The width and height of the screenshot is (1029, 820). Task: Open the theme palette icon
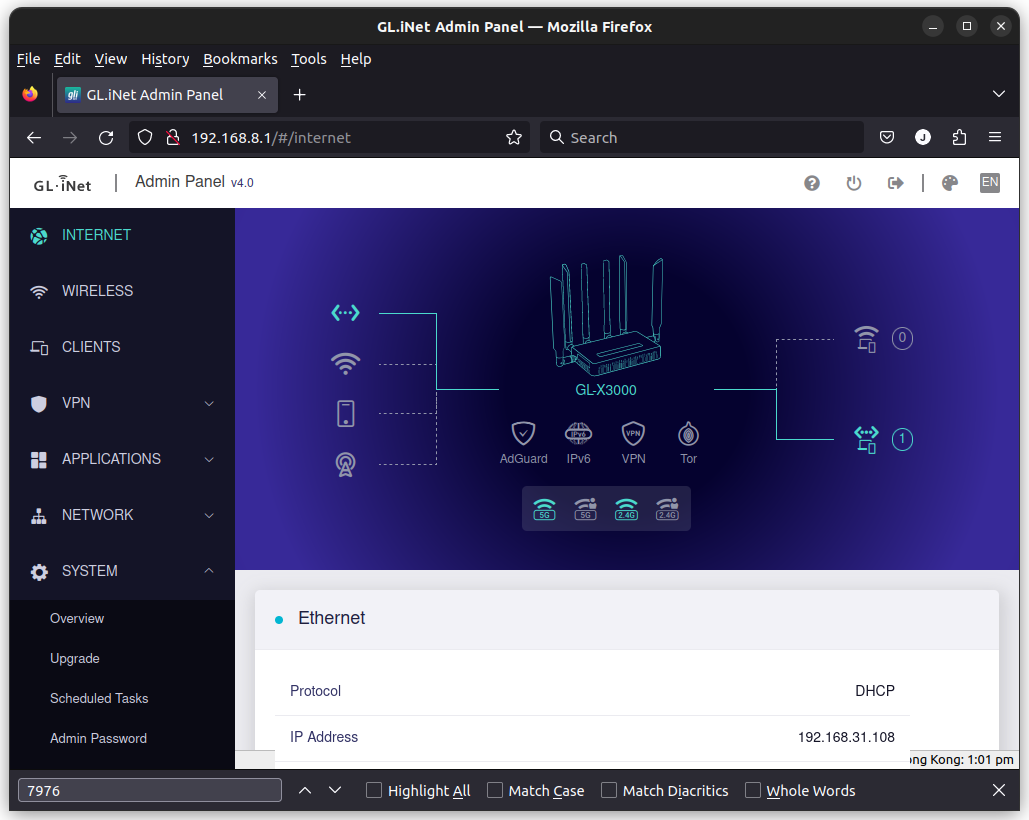(950, 183)
